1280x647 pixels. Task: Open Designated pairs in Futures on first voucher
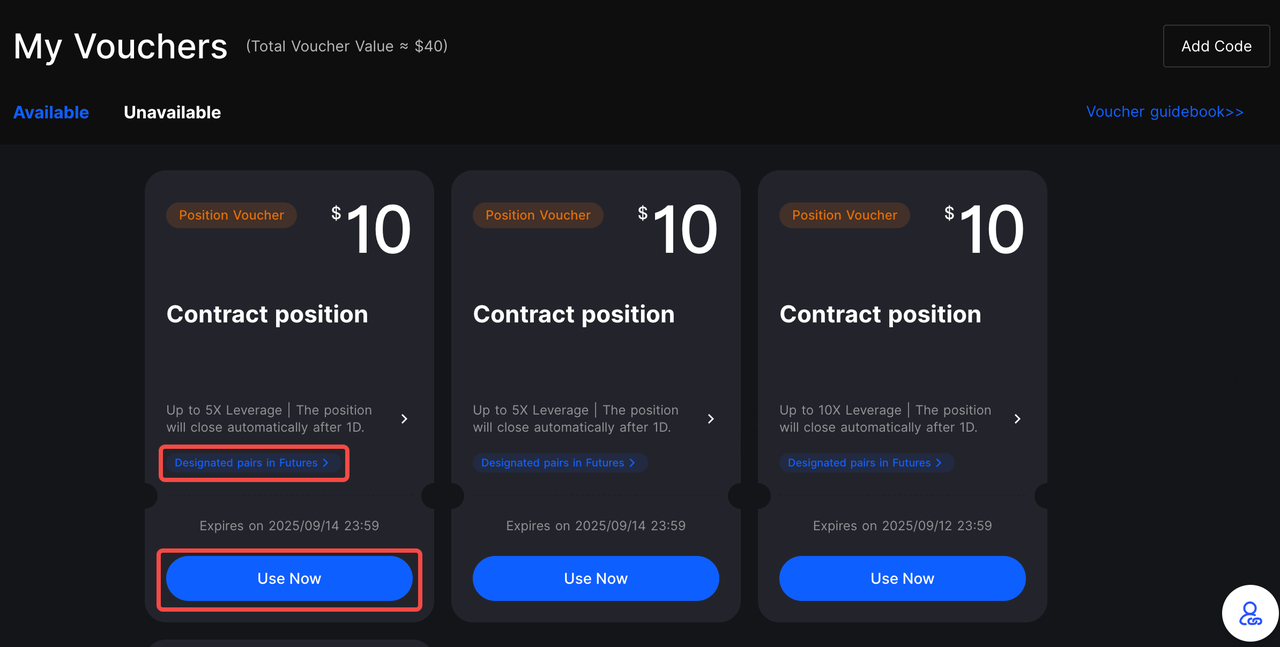pyautogui.click(x=253, y=463)
